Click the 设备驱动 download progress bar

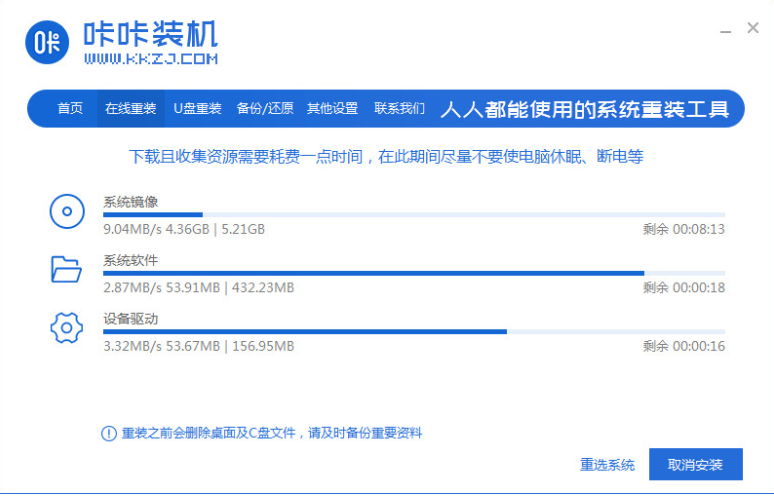point(414,331)
